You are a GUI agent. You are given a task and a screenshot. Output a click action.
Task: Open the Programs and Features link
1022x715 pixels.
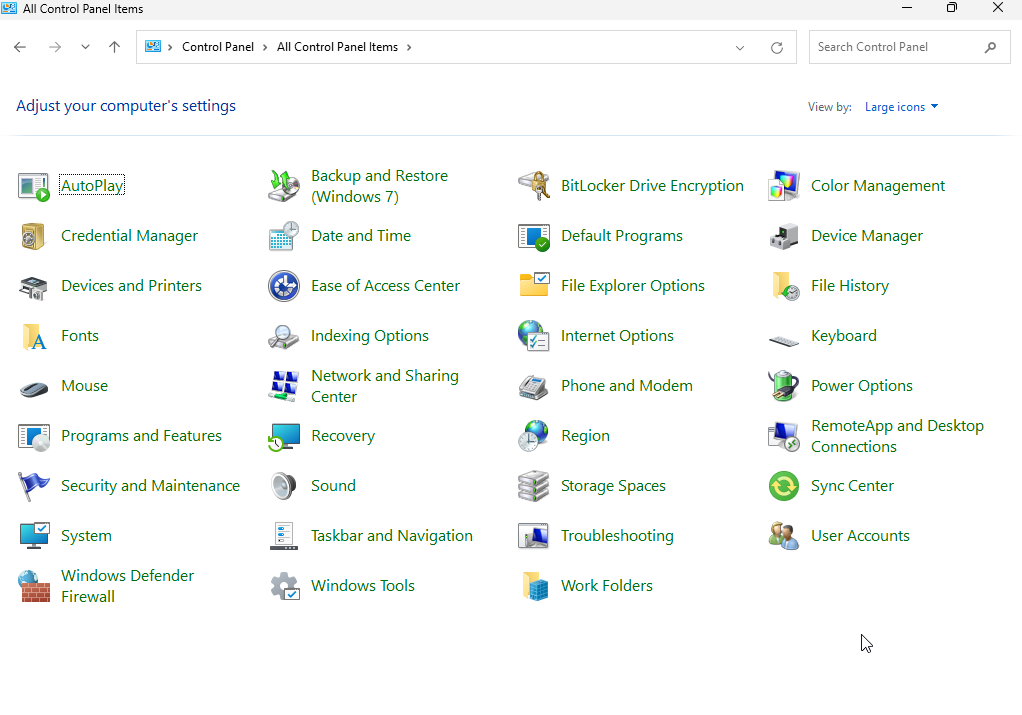point(141,436)
